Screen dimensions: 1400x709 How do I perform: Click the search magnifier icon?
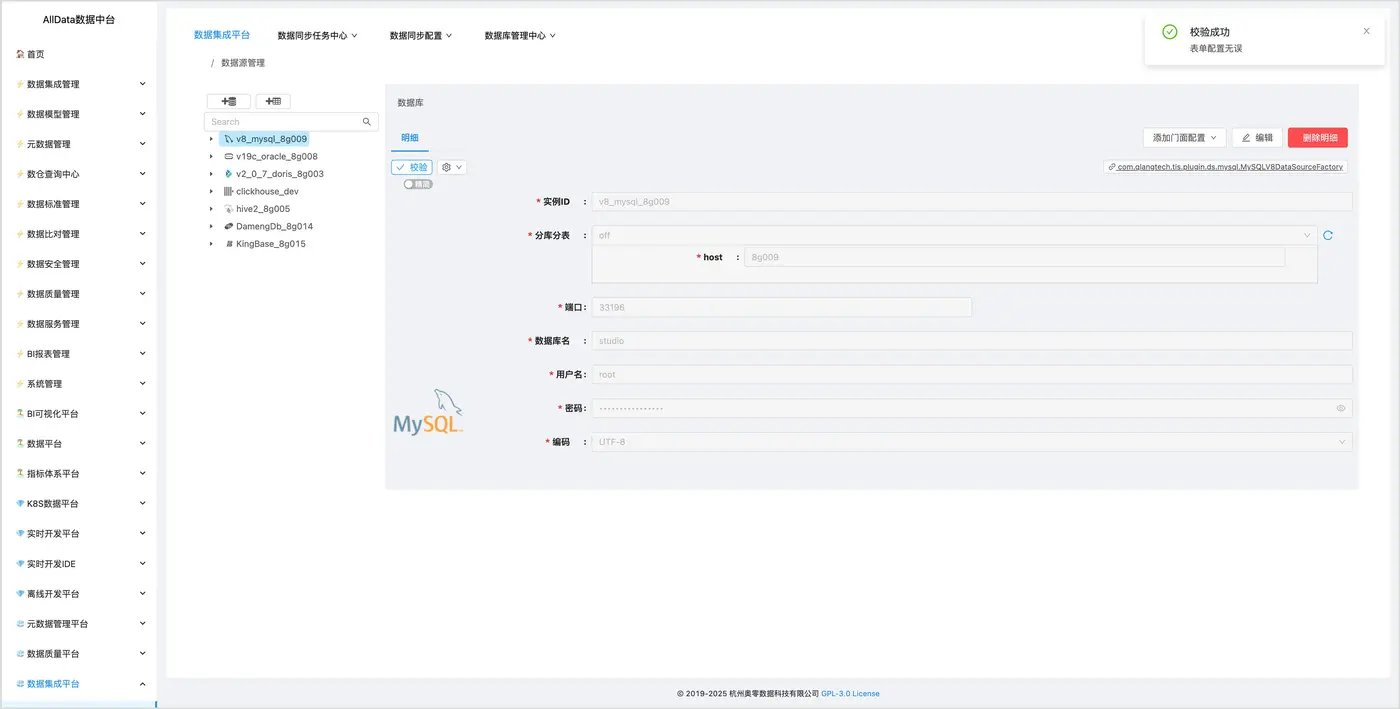[367, 122]
